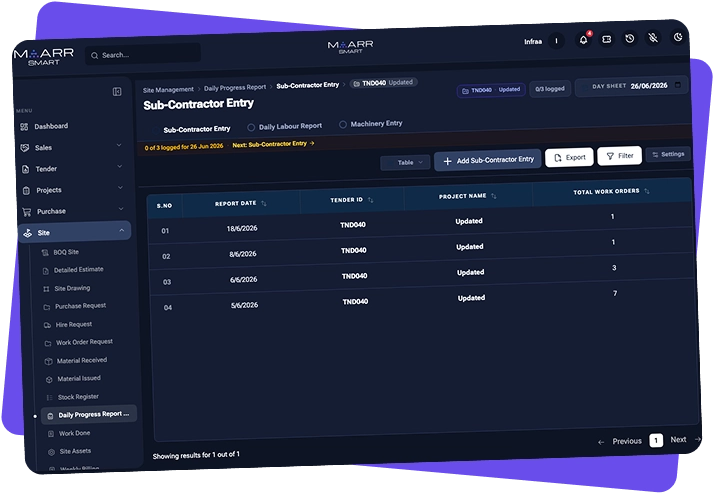Screen dimensions: 715x494
Task: Open Site Drawing submenu item
Action: 67,288
